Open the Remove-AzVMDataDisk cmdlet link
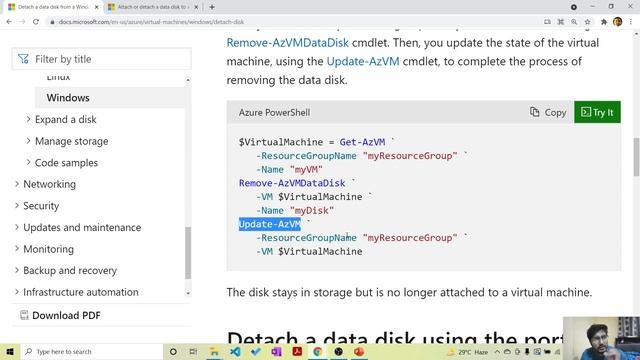Screen dimensions: 640x360 [287, 43]
